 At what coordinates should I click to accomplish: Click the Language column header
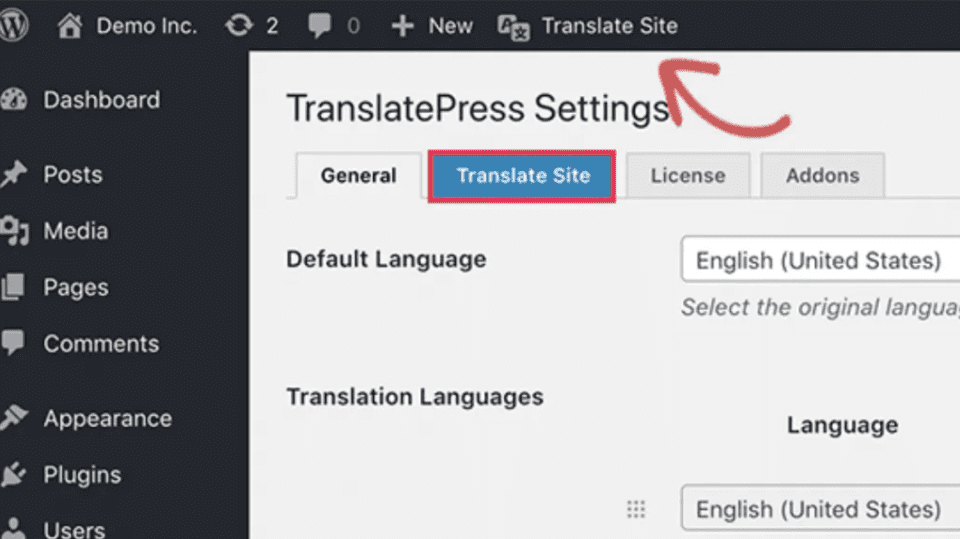(x=842, y=425)
